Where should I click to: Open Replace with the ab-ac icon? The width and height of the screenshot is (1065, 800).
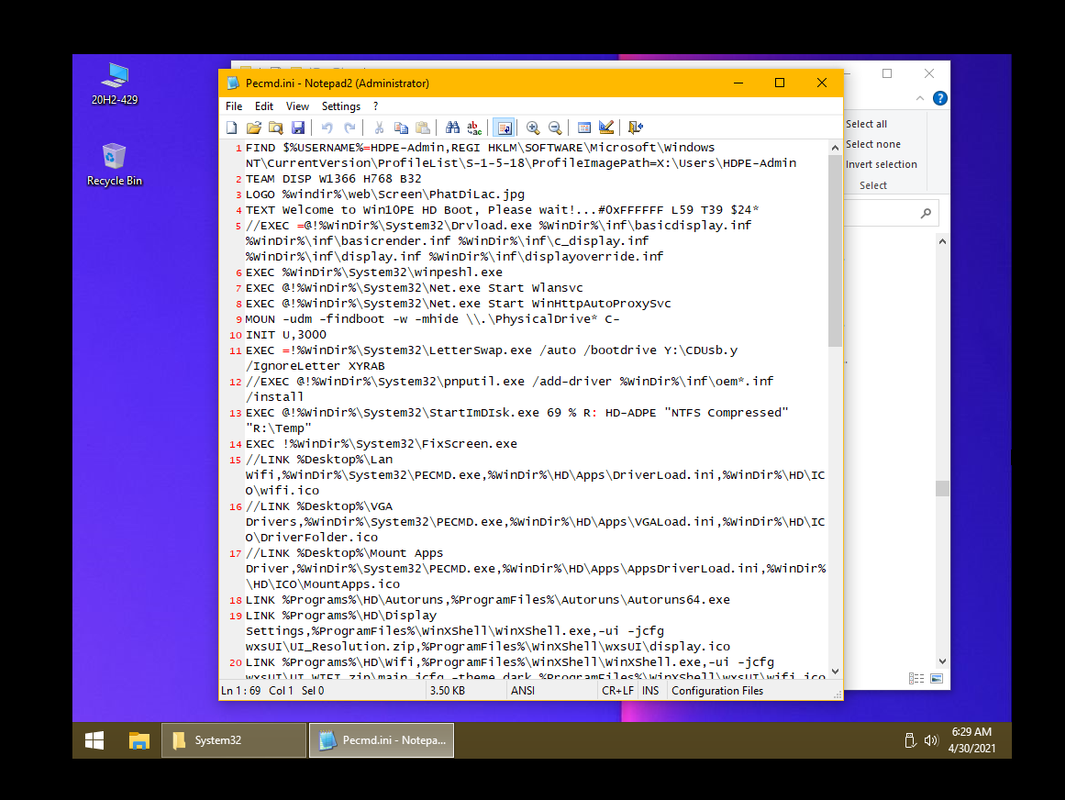pyautogui.click(x=474, y=128)
